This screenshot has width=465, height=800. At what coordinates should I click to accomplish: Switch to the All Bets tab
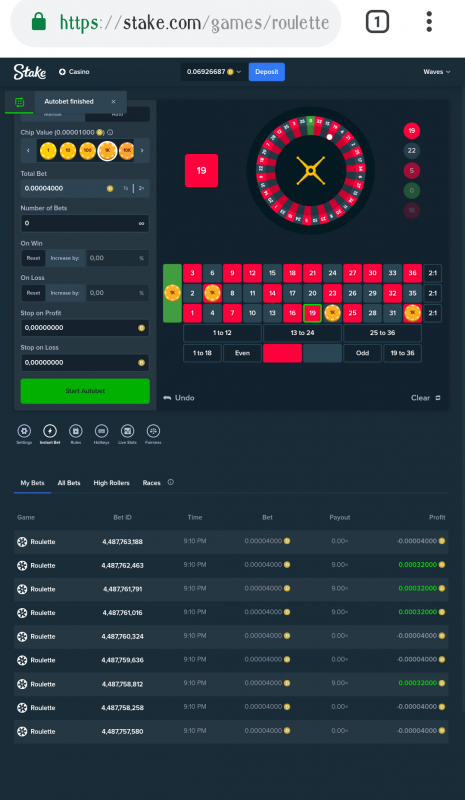[69, 483]
